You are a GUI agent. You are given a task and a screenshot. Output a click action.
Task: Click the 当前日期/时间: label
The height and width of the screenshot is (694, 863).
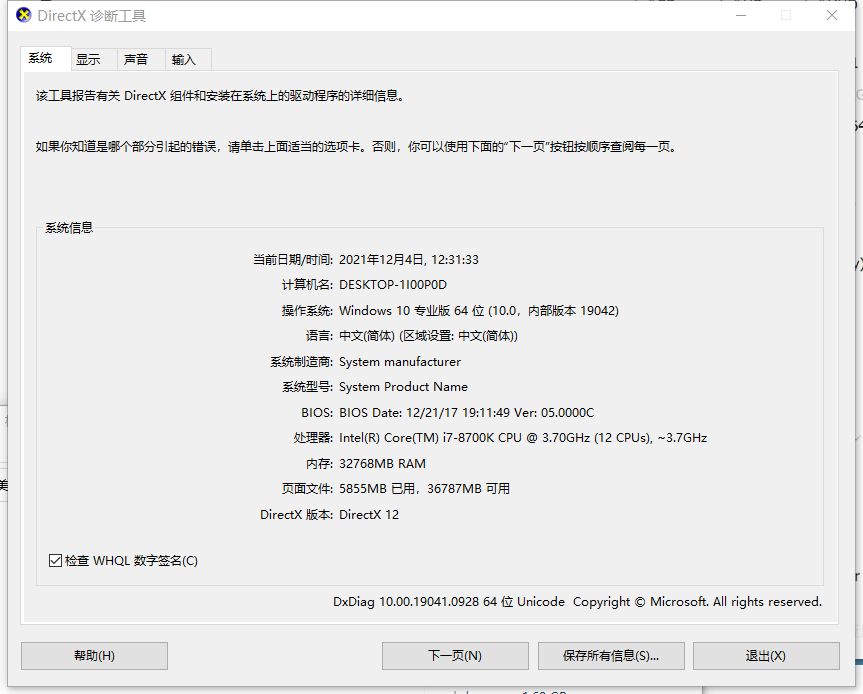point(293,259)
